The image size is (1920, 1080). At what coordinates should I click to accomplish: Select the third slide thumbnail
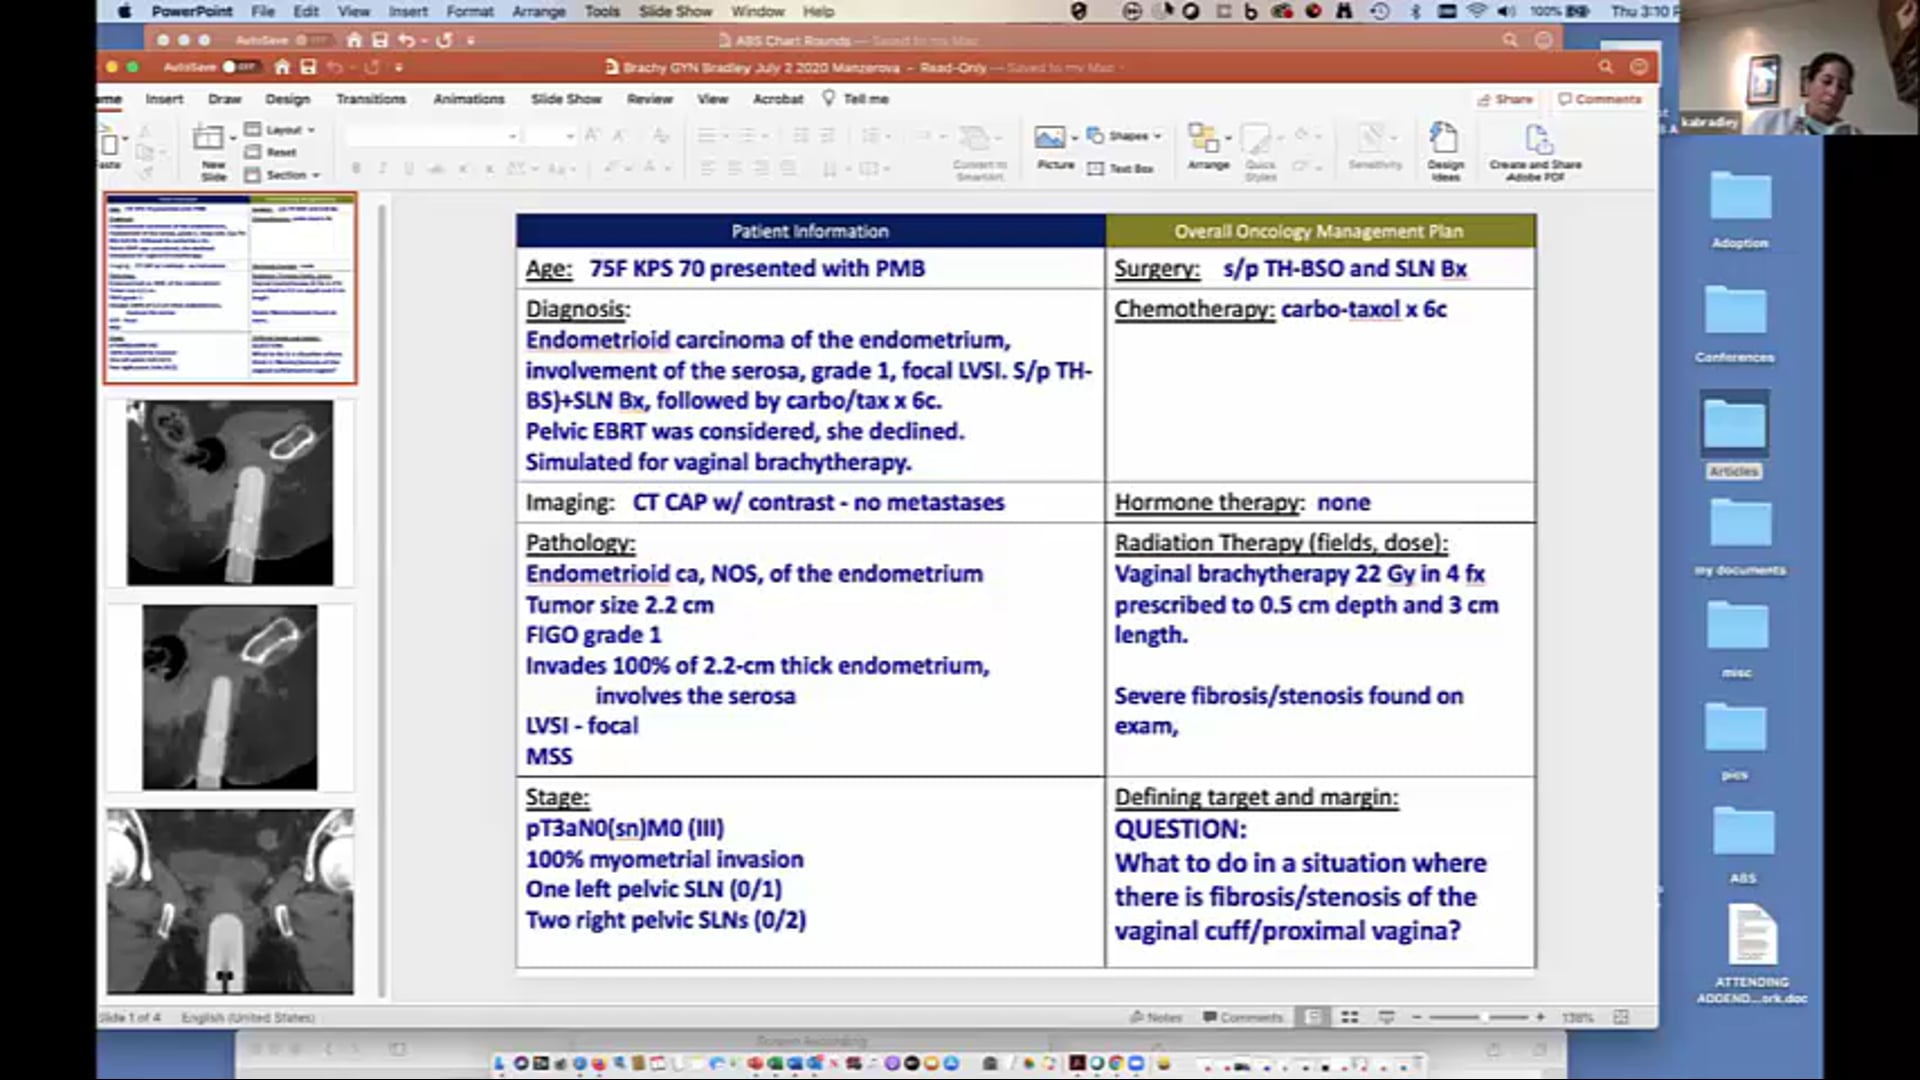pos(229,697)
